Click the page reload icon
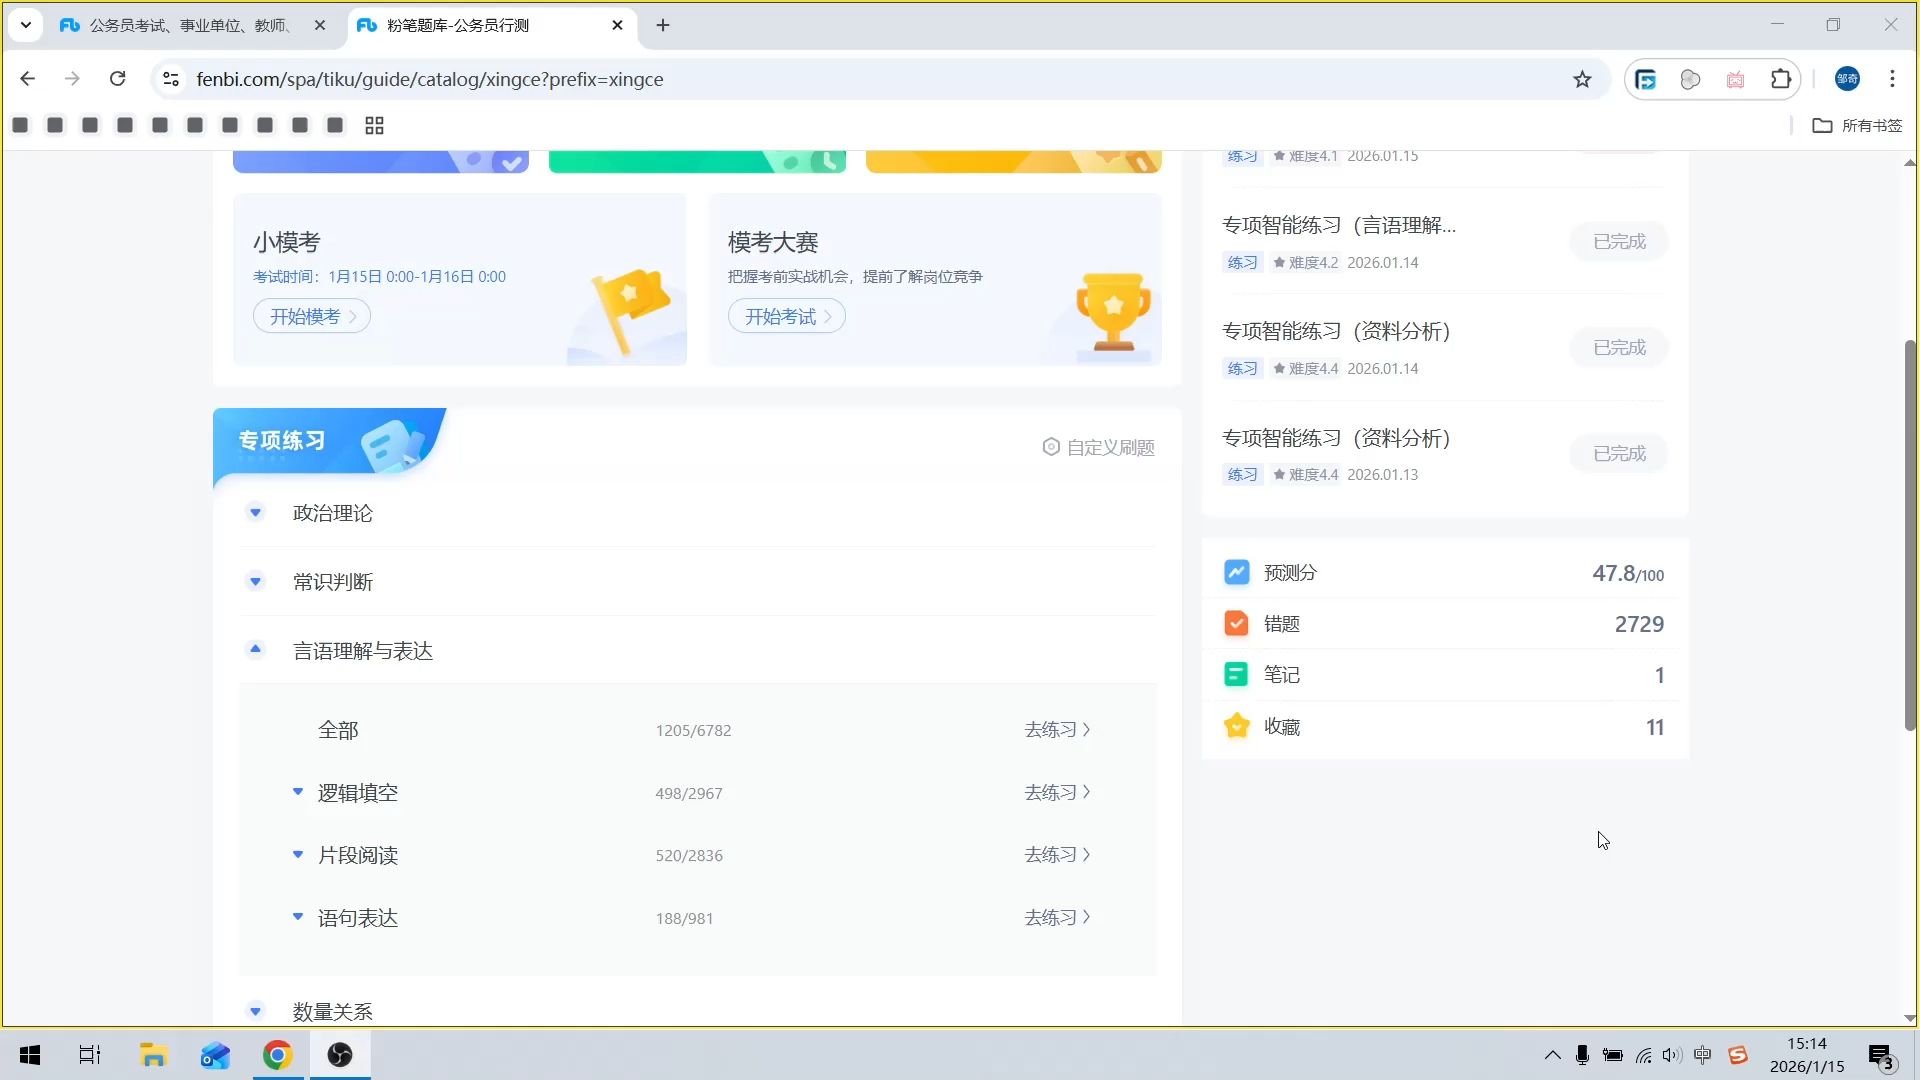 117,79
